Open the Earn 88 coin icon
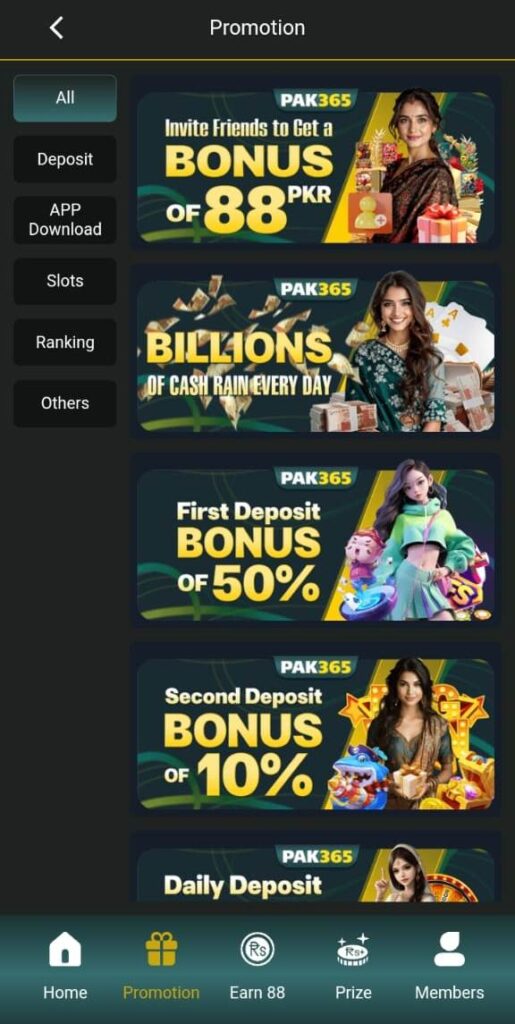Image resolution: width=515 pixels, height=1024 pixels. click(x=257, y=949)
